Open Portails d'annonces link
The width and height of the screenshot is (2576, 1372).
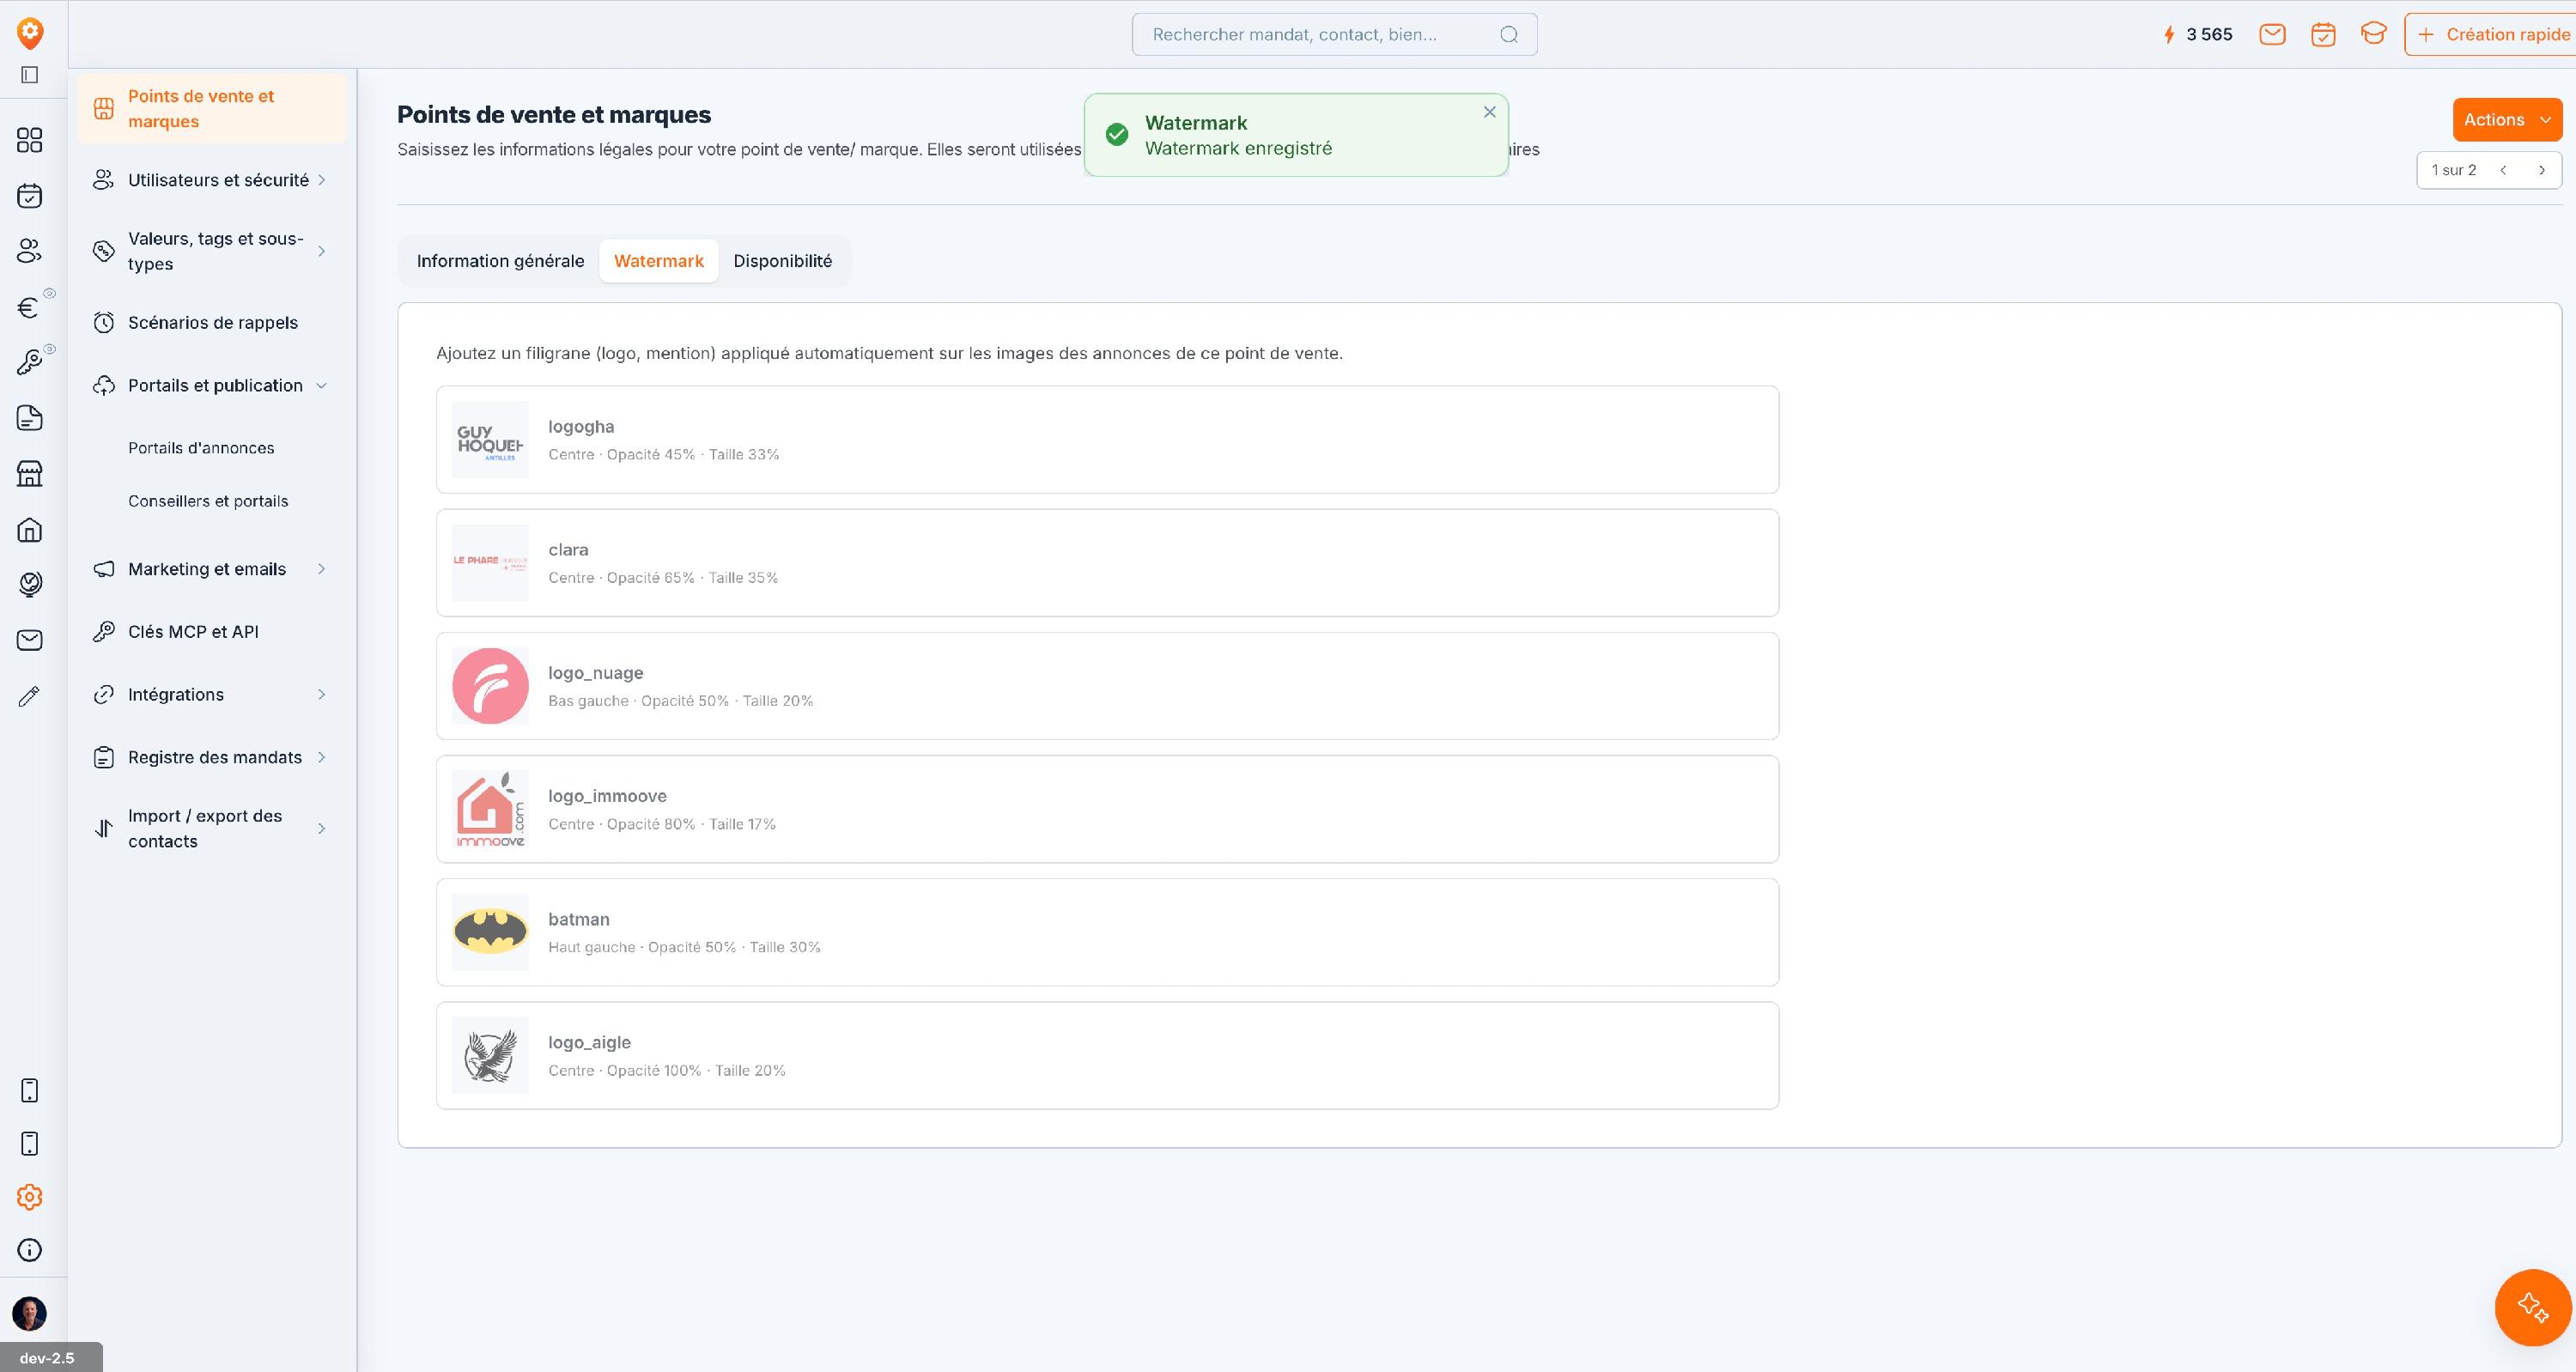pyautogui.click(x=201, y=448)
